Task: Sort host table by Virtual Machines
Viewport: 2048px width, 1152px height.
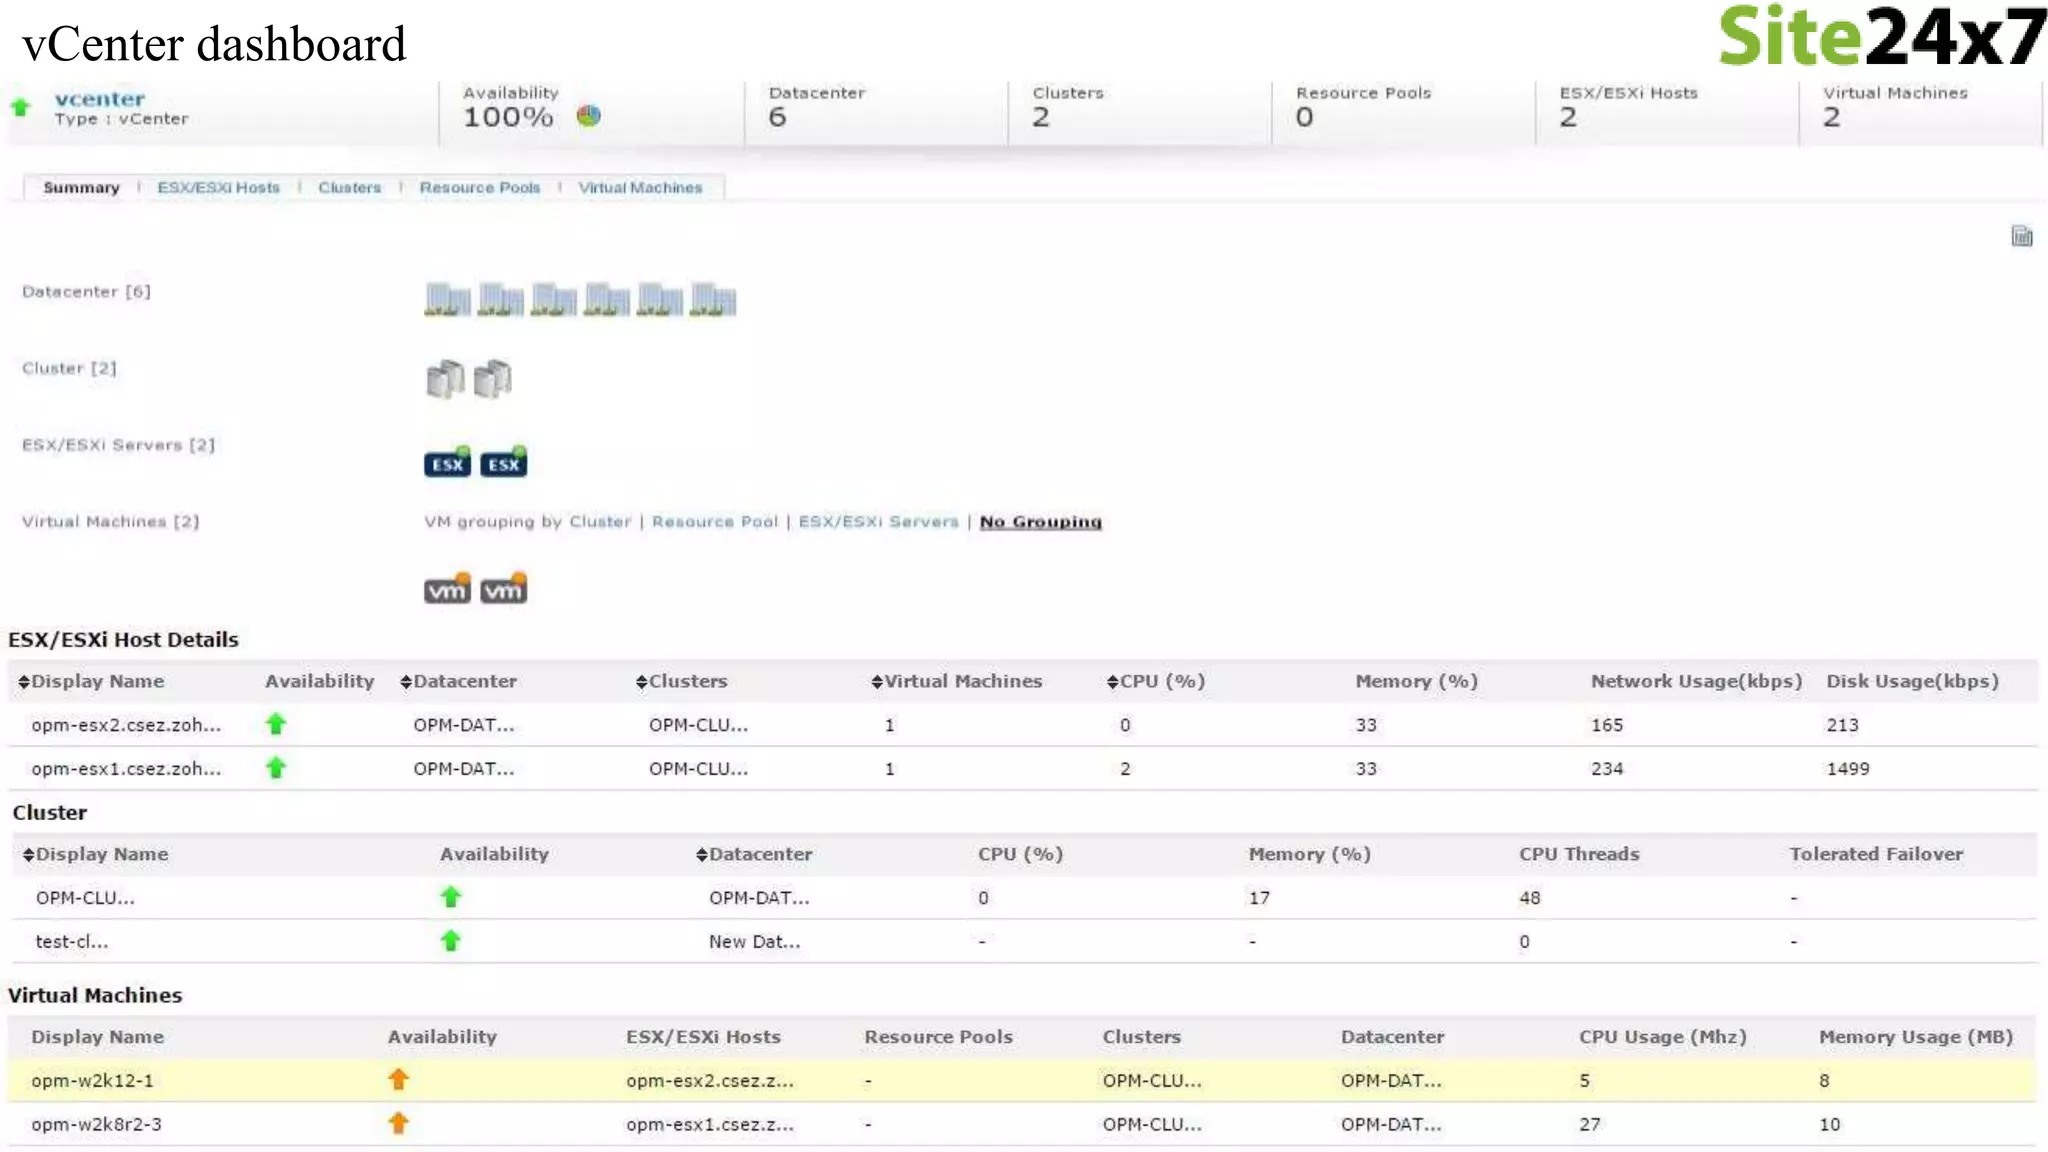Action: [x=957, y=681]
